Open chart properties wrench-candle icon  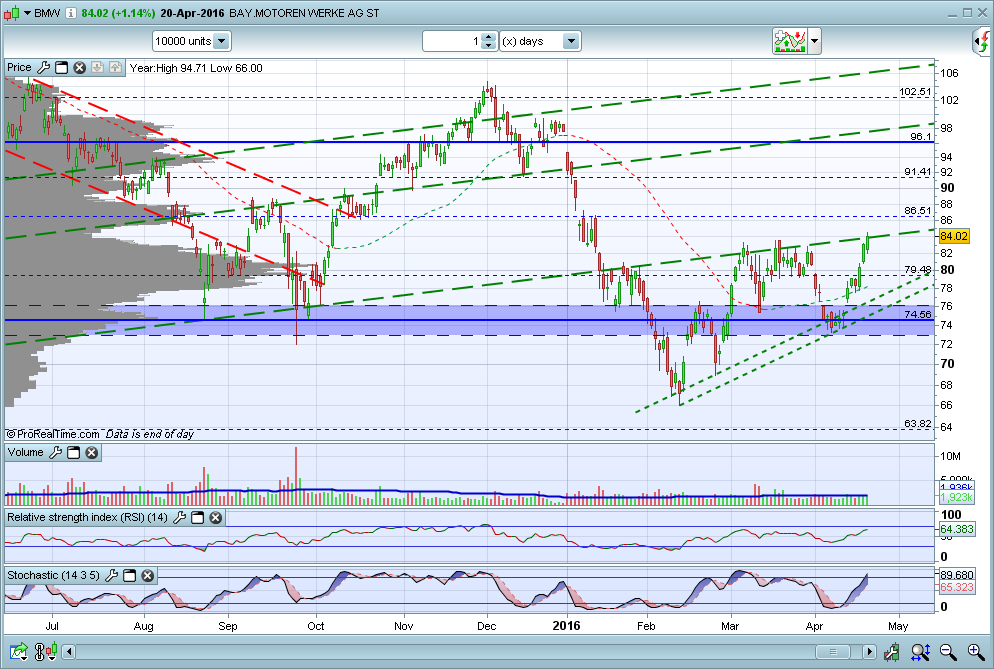891,651
